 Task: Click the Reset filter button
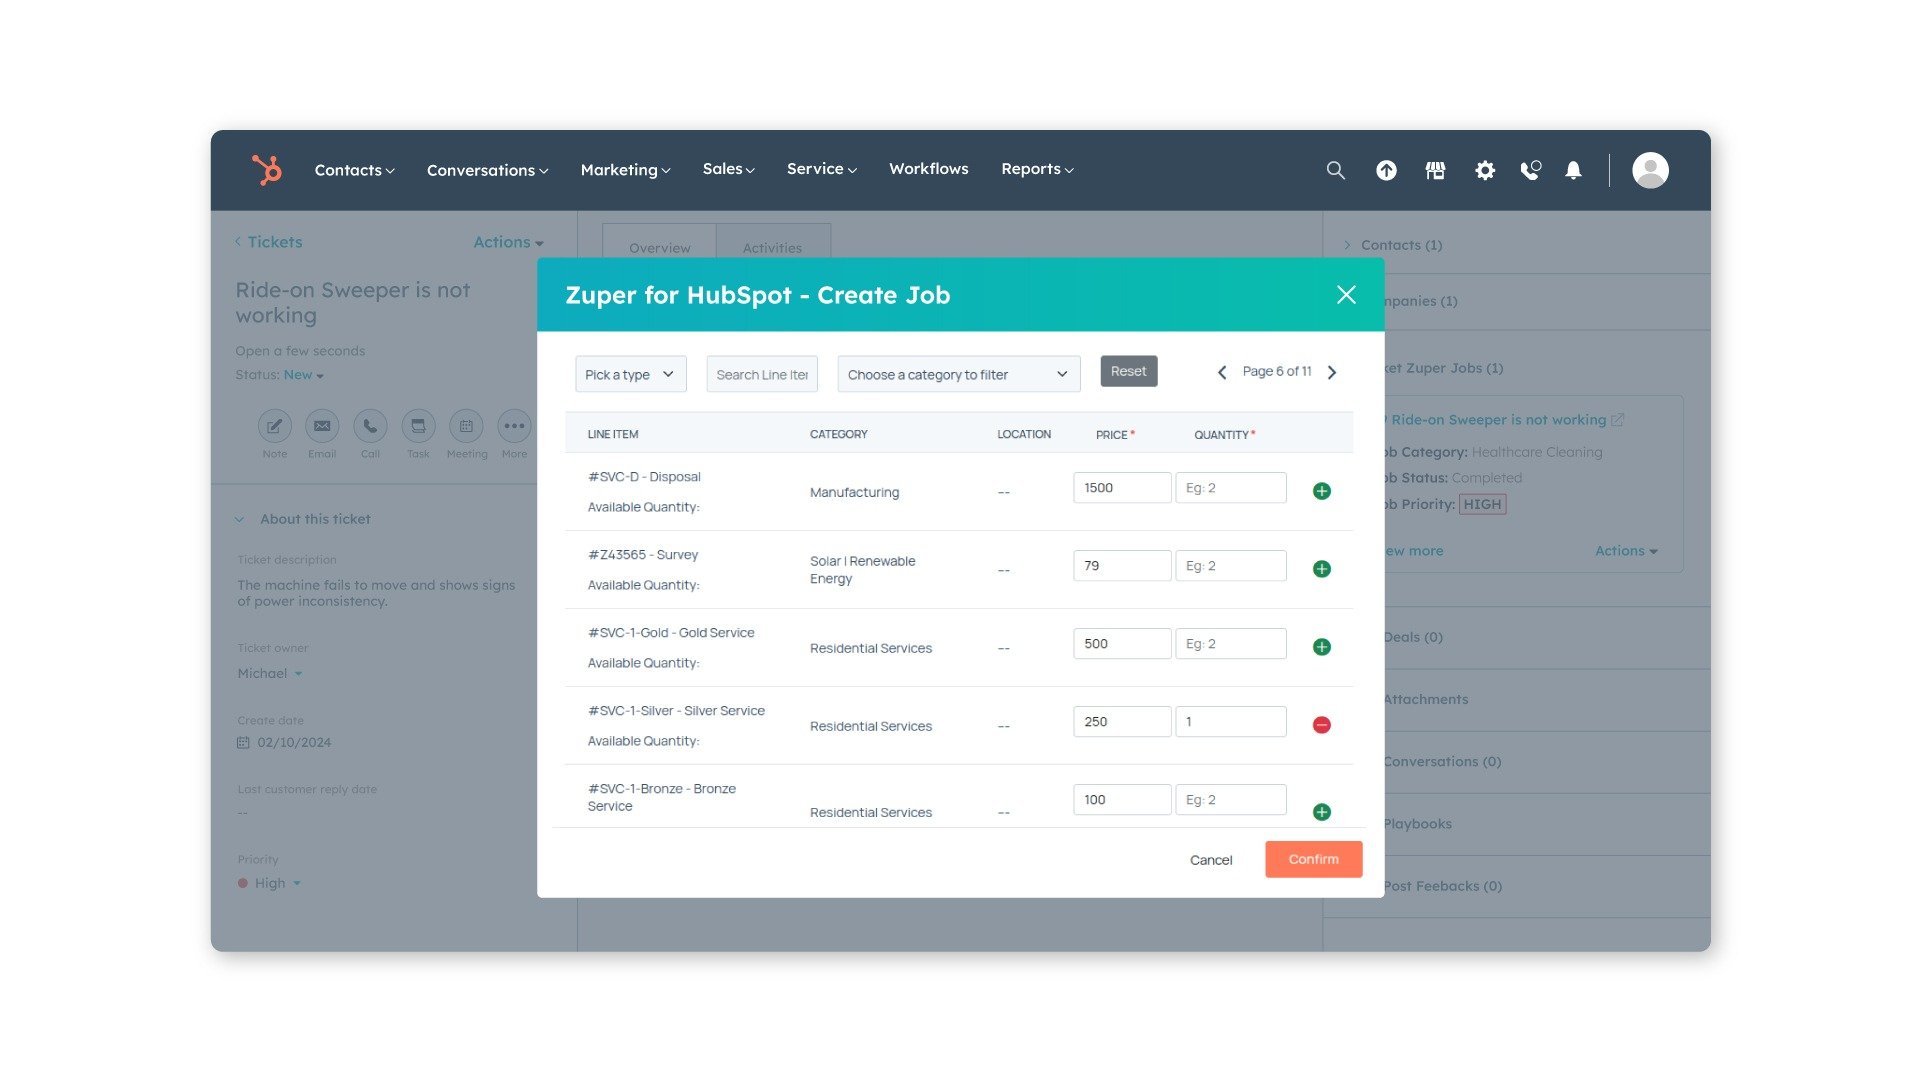pyautogui.click(x=1128, y=371)
